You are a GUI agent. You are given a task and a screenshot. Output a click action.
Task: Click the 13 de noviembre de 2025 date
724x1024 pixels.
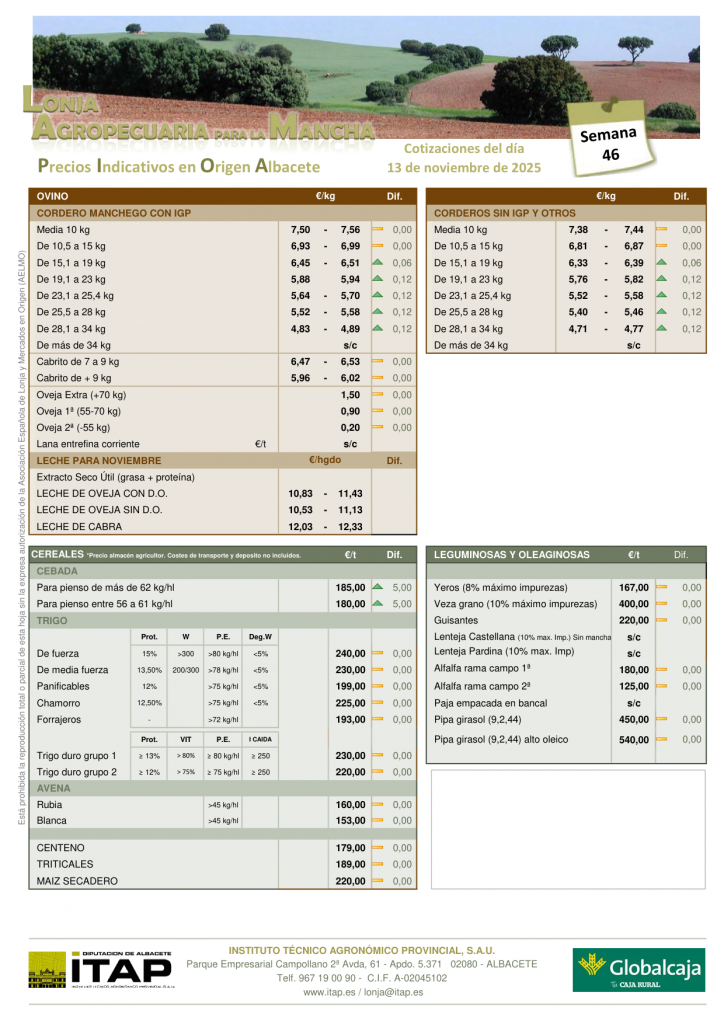click(x=463, y=168)
